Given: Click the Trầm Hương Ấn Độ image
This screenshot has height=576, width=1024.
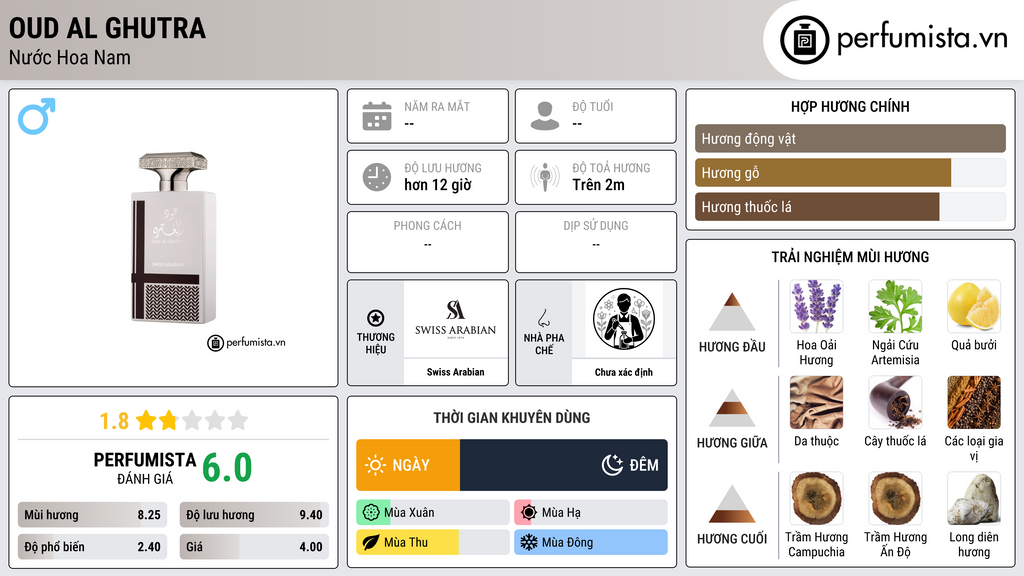Looking at the screenshot, I should (895, 498).
